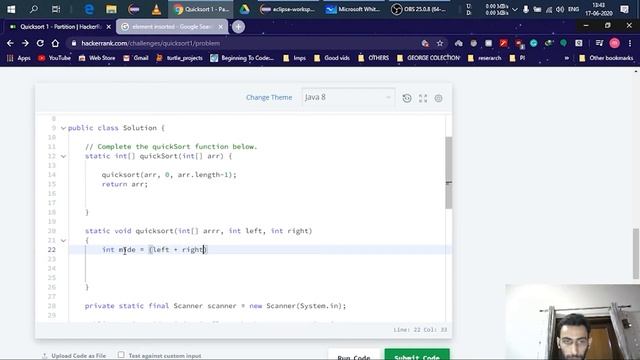This screenshot has width=640, height=360.
Task: Click the clock showing 17-06-2020
Action: (599, 9)
